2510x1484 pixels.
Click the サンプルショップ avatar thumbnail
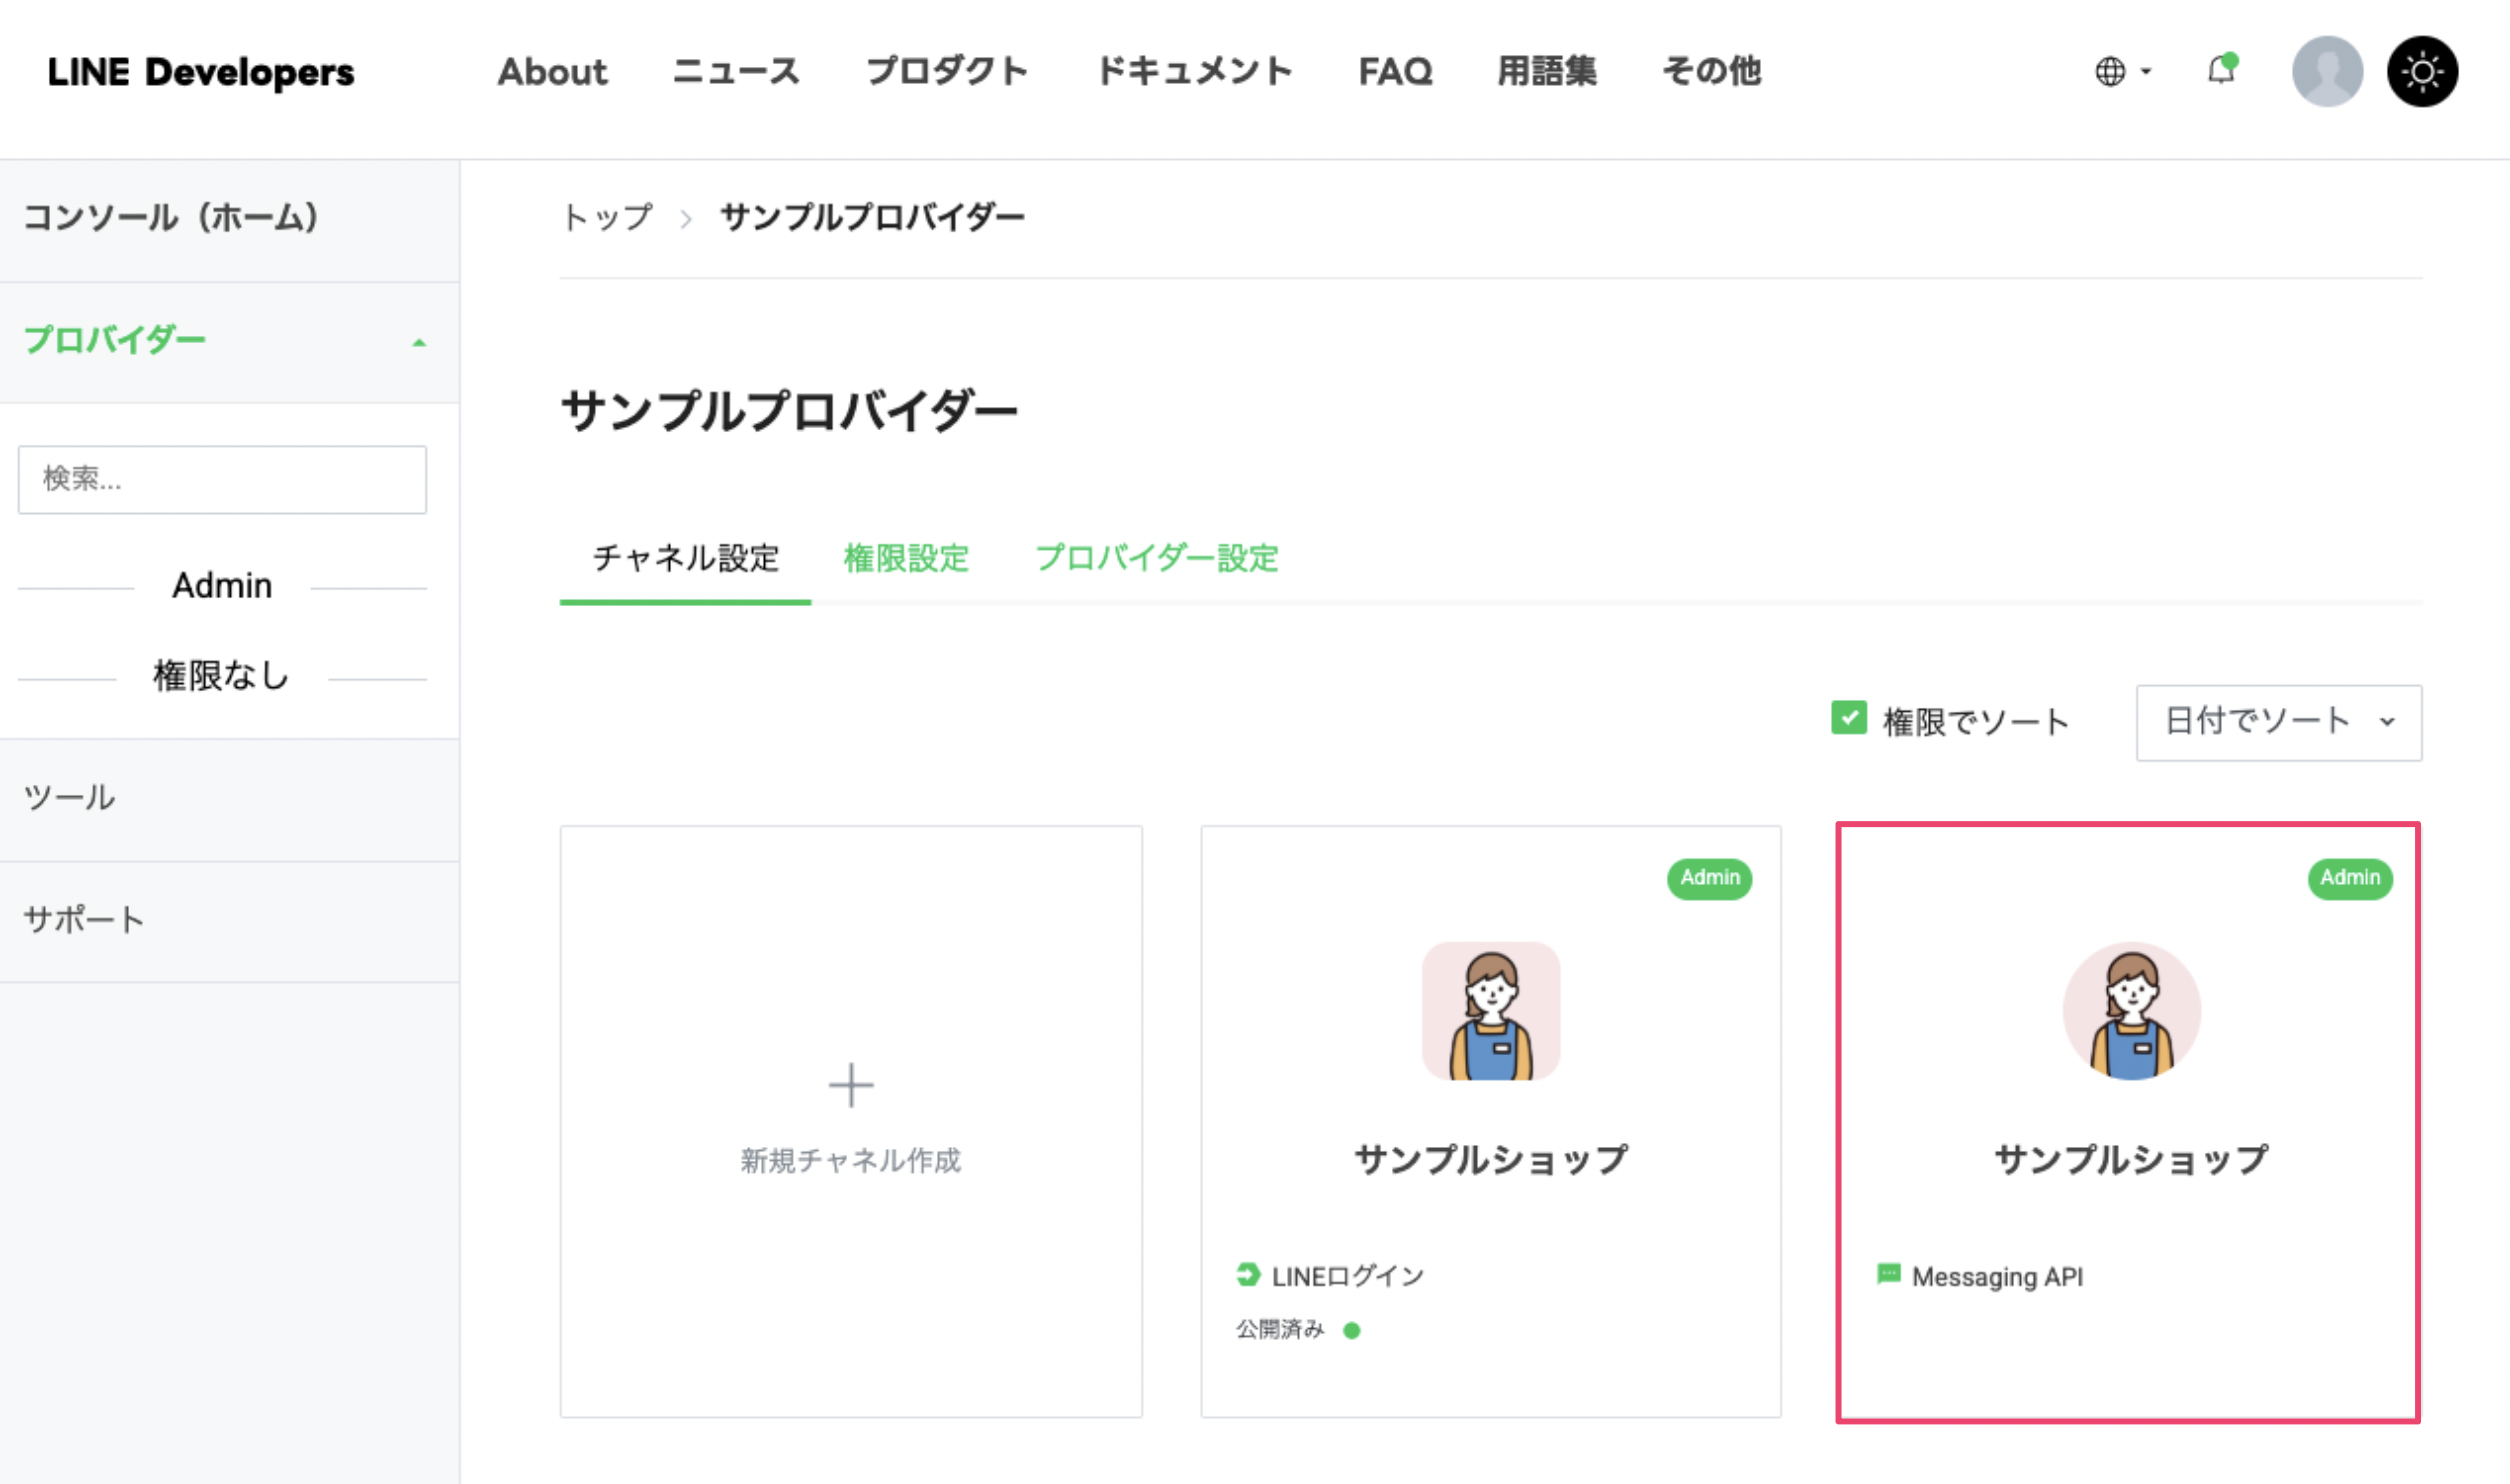[x=1491, y=1010]
